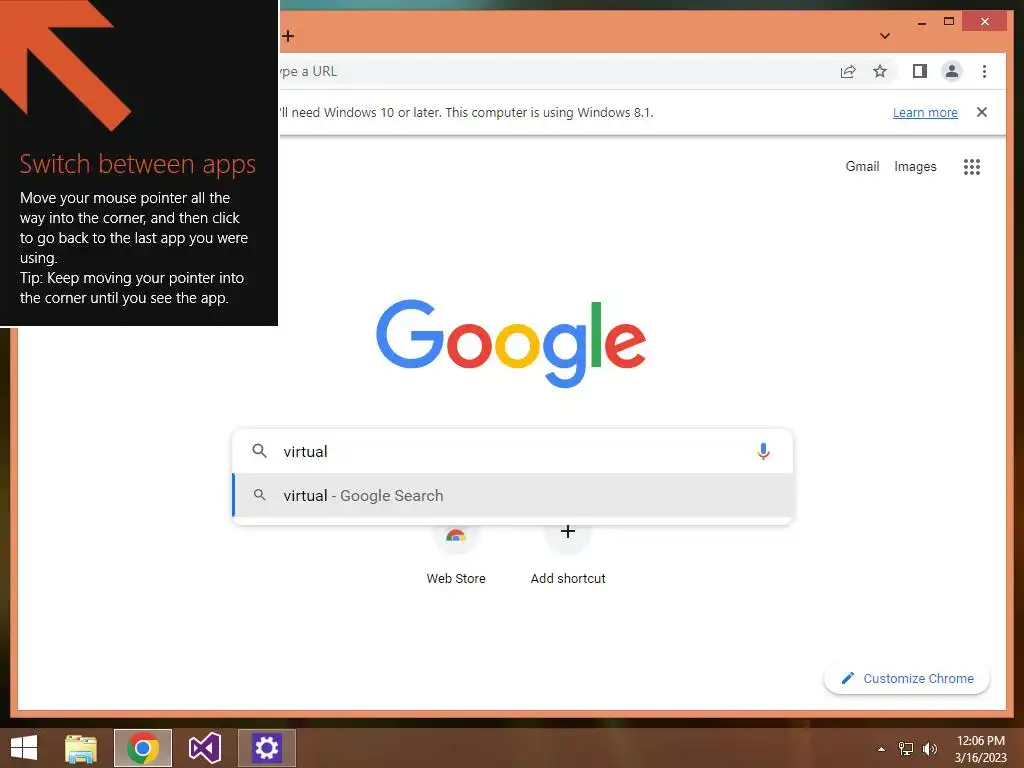The height and width of the screenshot is (768, 1024).
Task: Start voice search microphone
Action: (x=763, y=451)
